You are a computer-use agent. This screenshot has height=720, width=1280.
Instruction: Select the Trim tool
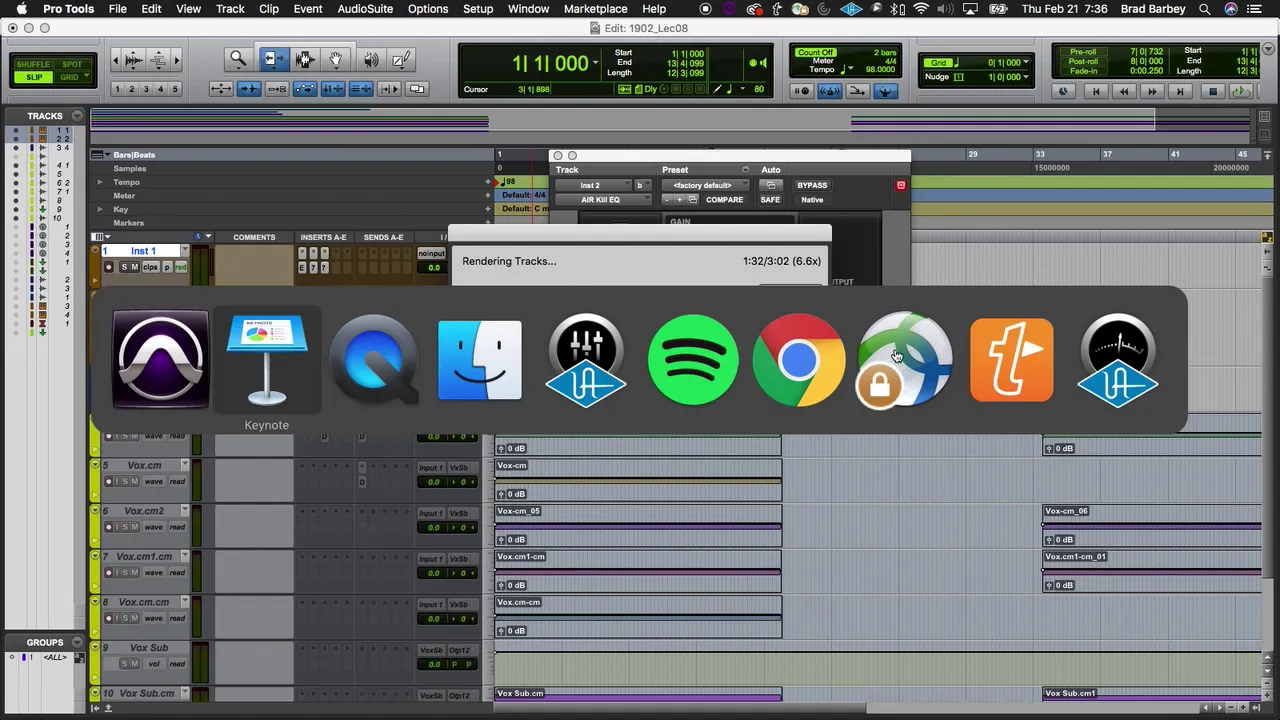click(x=273, y=60)
